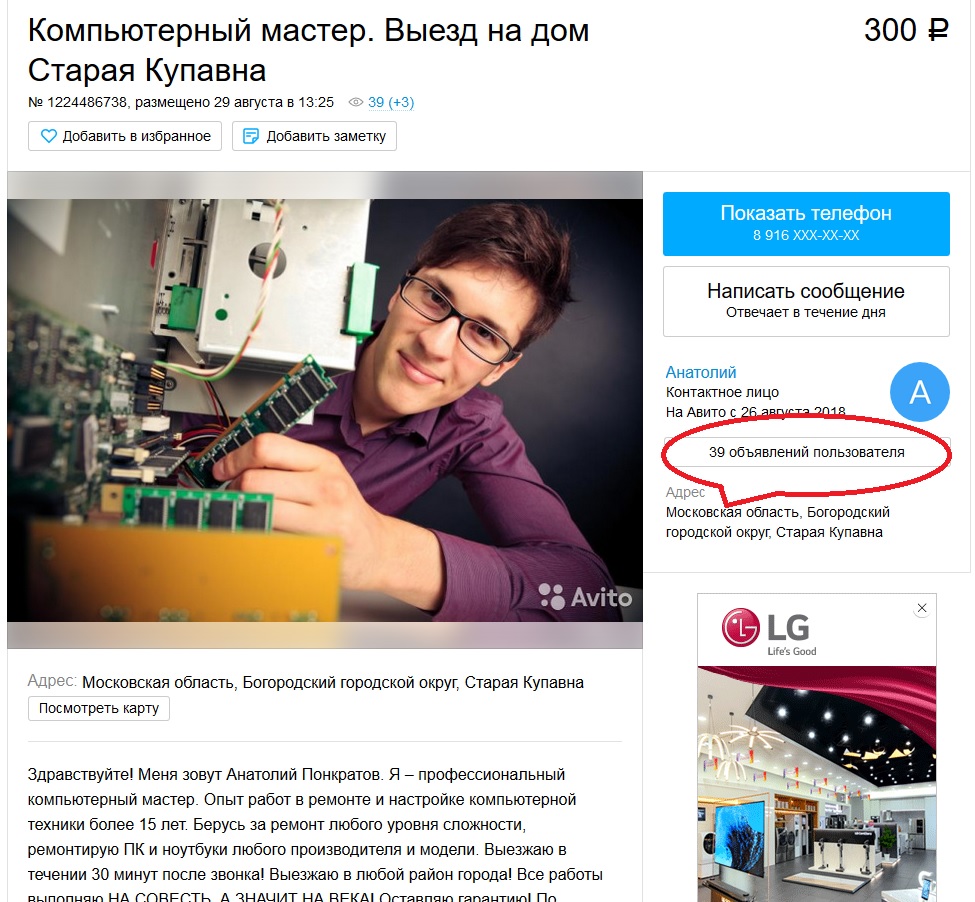Click the LG showroom ad image

point(816,783)
